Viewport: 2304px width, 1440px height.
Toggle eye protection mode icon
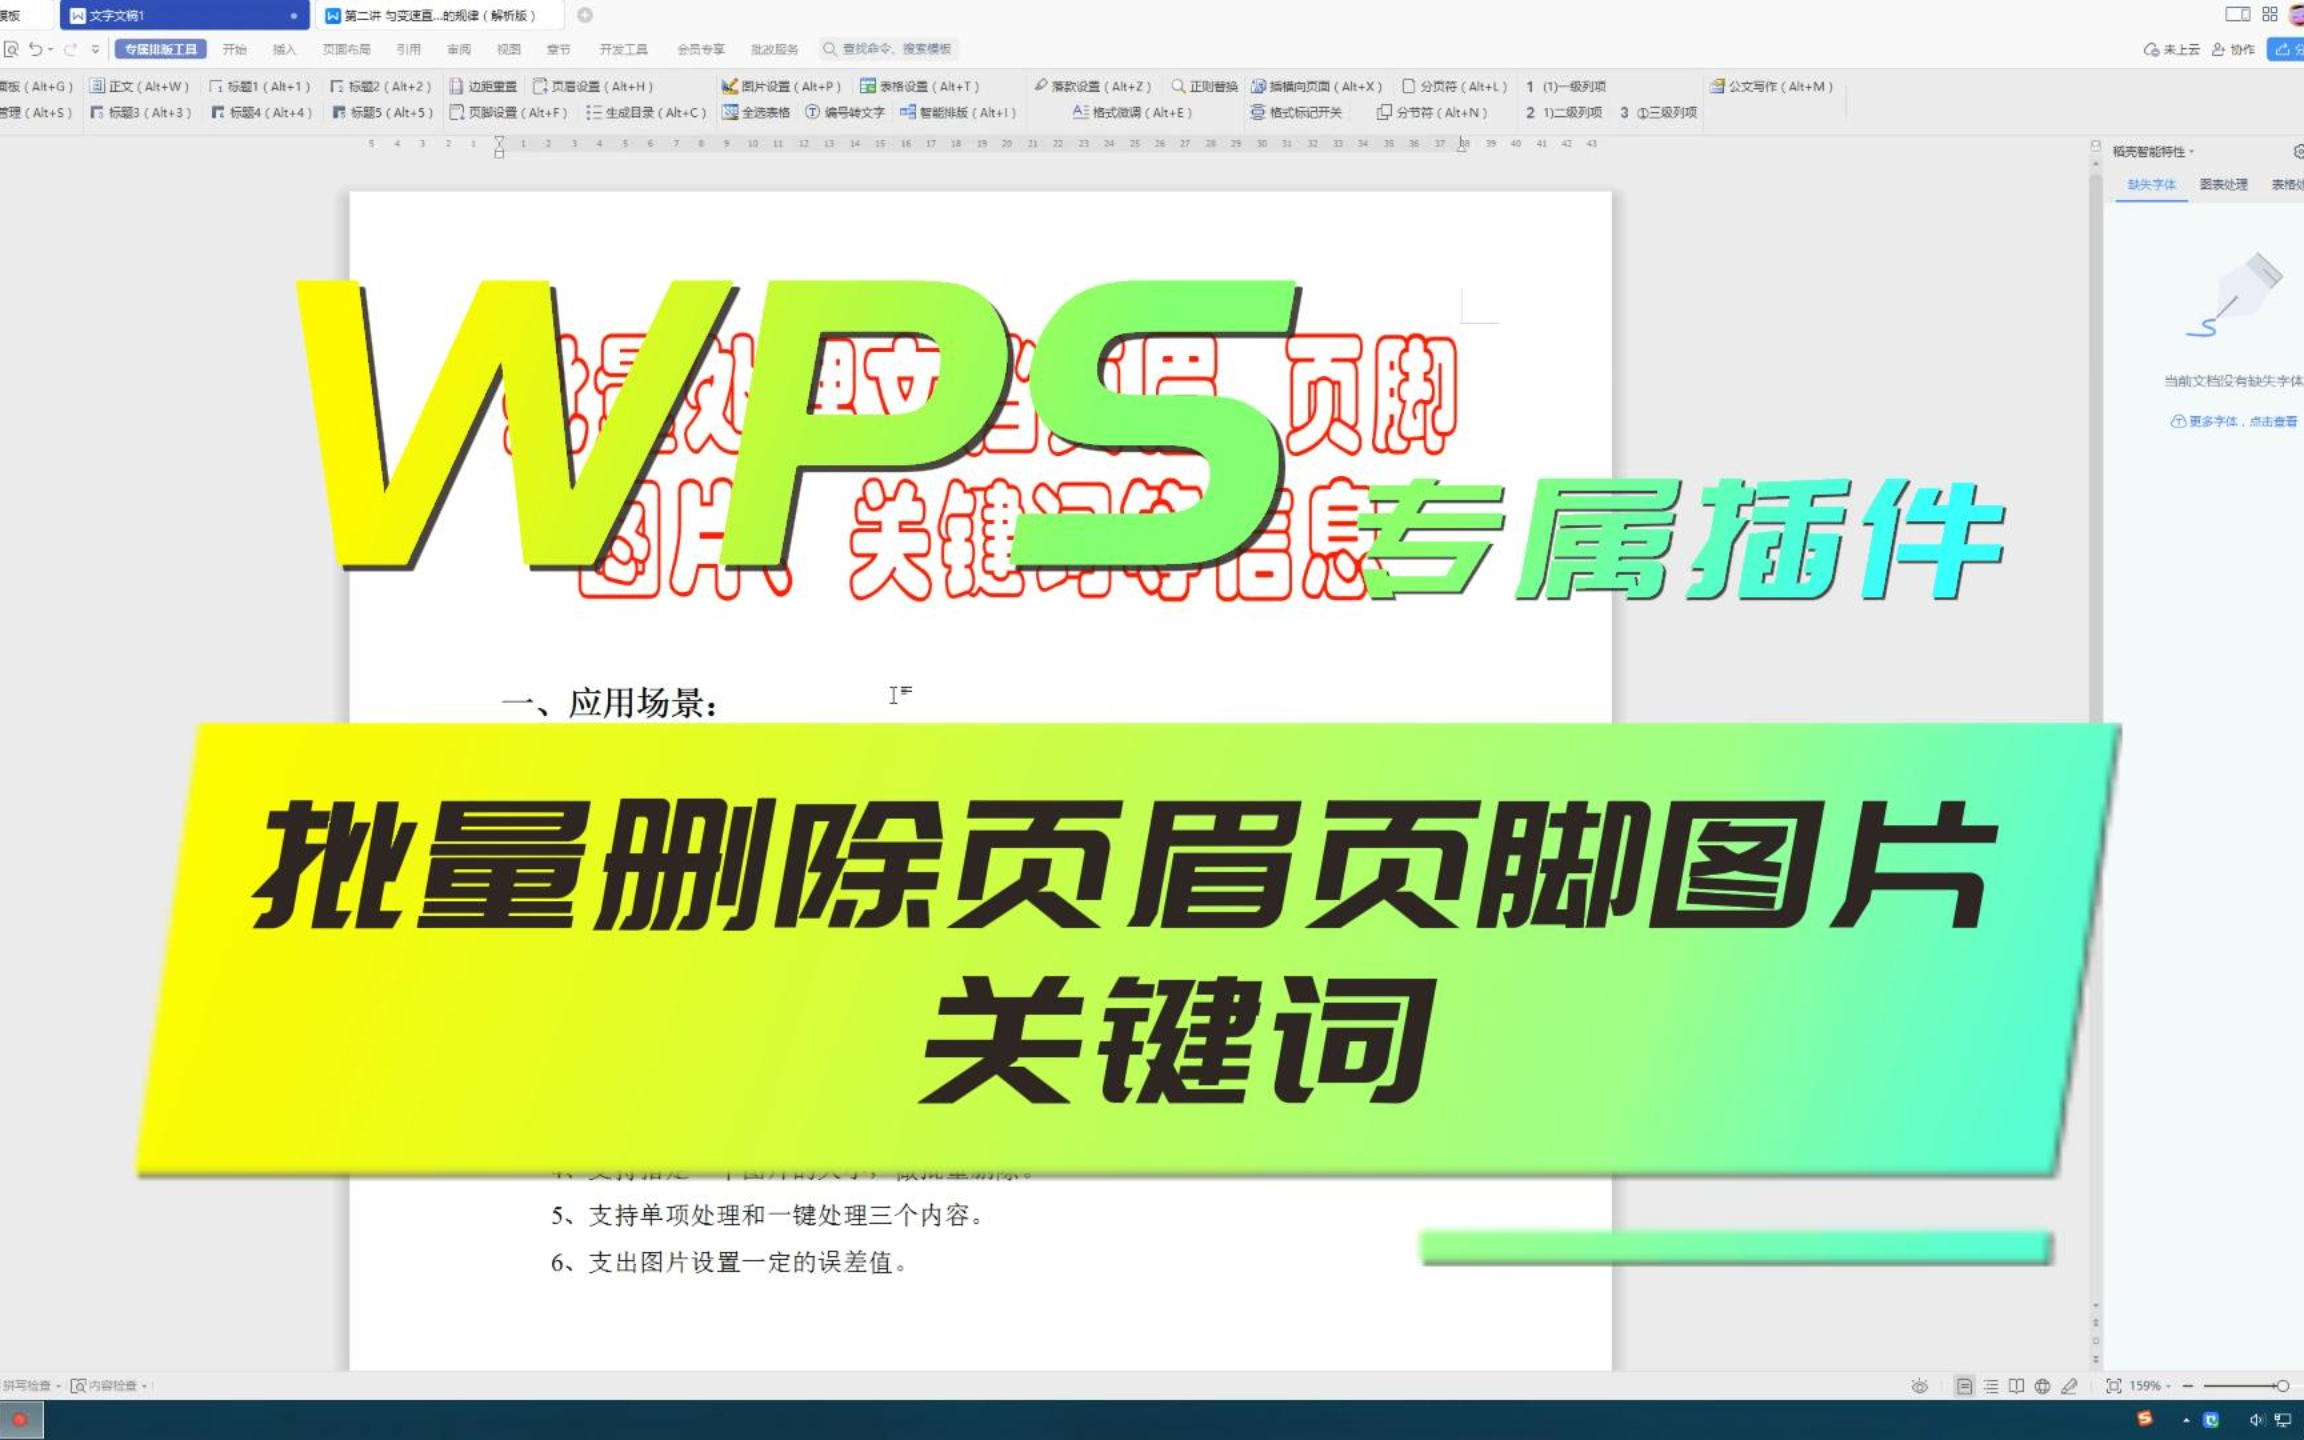tap(1919, 1386)
